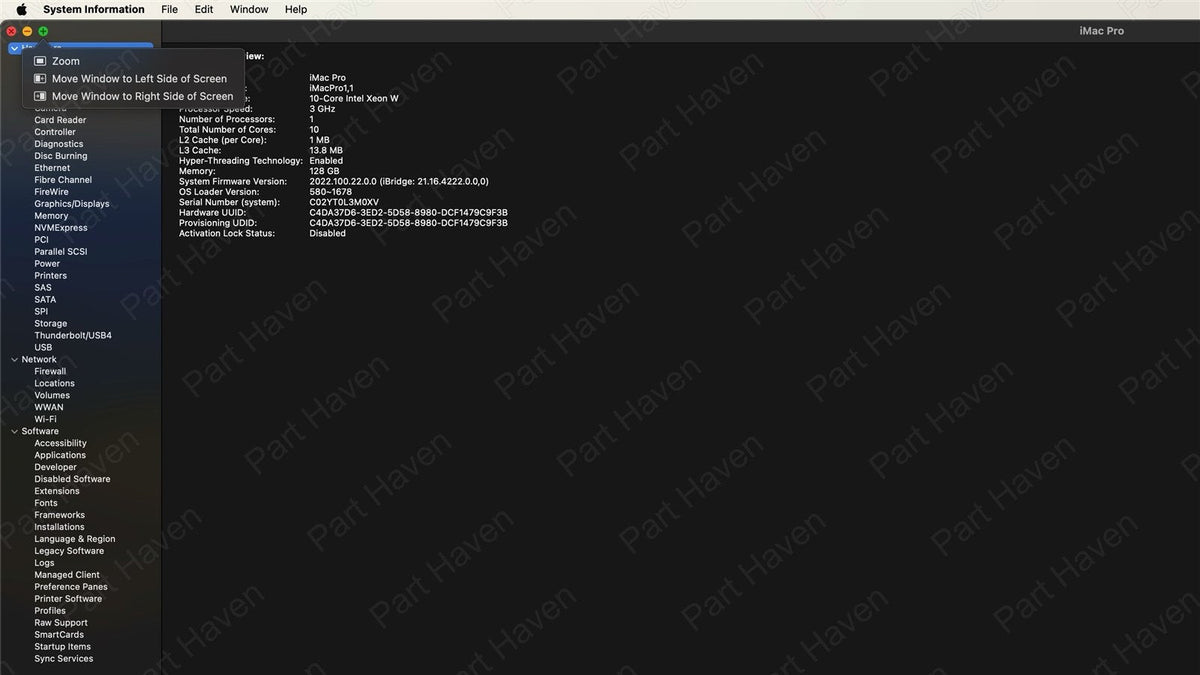The height and width of the screenshot is (675, 1200).
Task: Select Move Window to Left Side of Screen
Action: click(x=139, y=79)
